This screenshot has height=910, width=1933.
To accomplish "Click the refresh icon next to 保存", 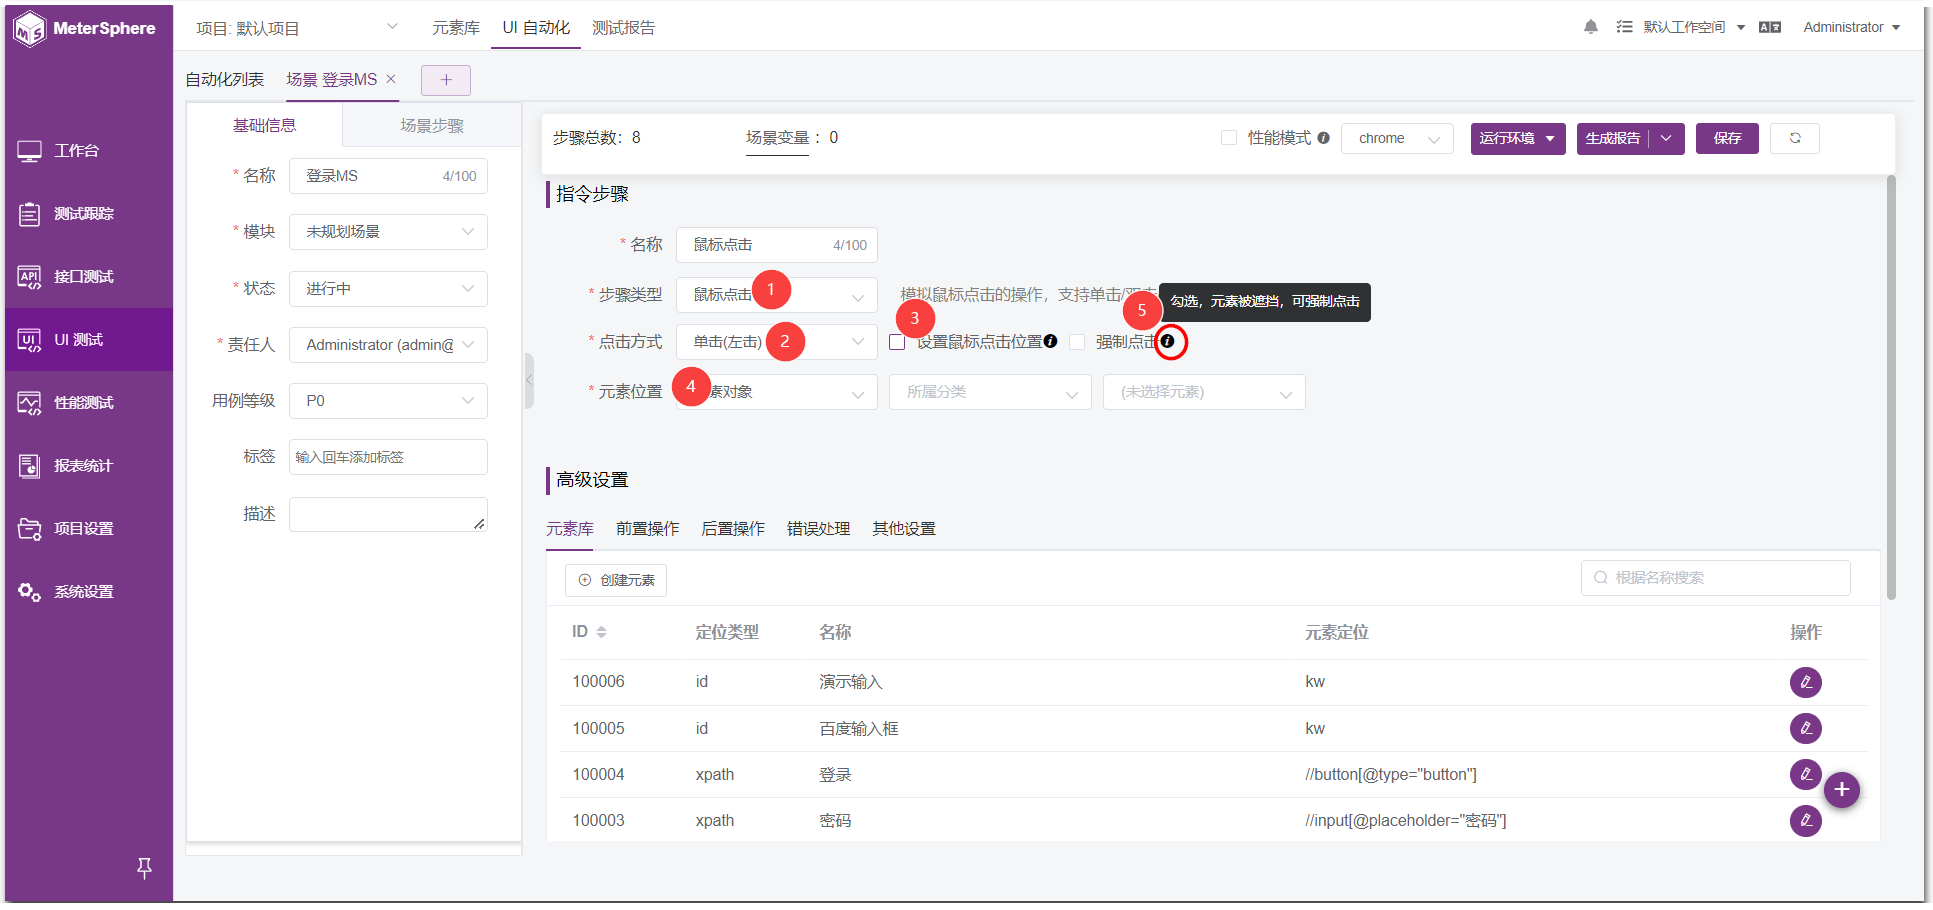I will pos(1795,138).
